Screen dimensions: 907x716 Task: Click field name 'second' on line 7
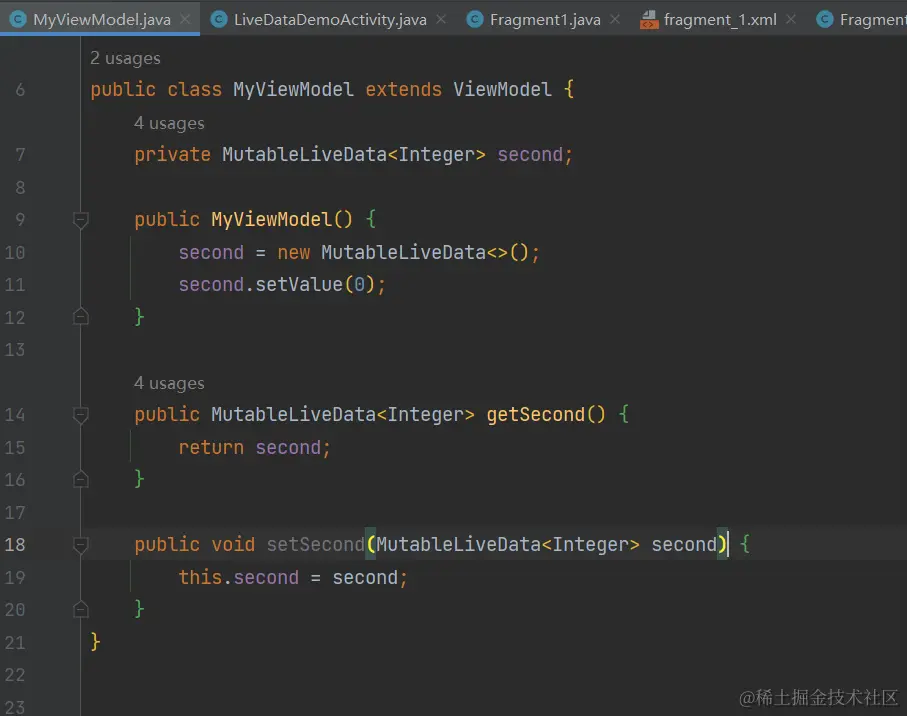[x=530, y=155]
